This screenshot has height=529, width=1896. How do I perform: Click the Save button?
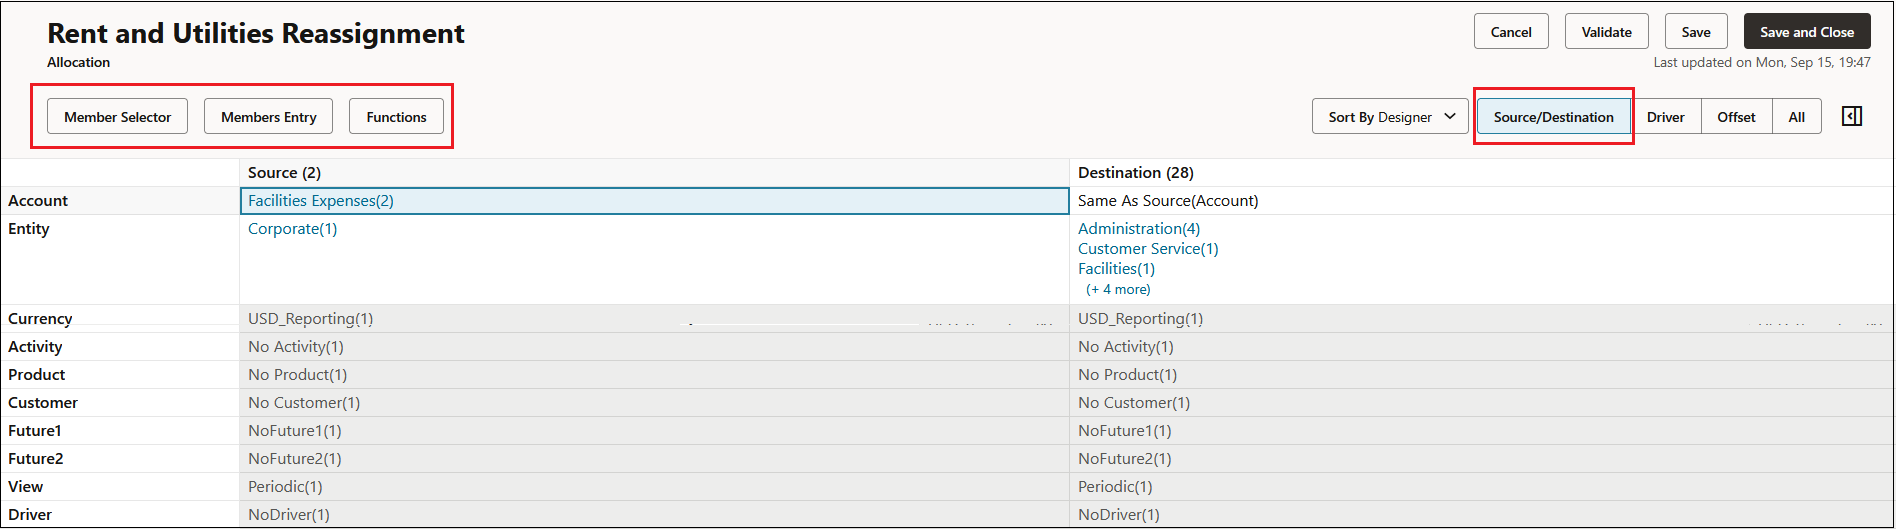(1696, 32)
